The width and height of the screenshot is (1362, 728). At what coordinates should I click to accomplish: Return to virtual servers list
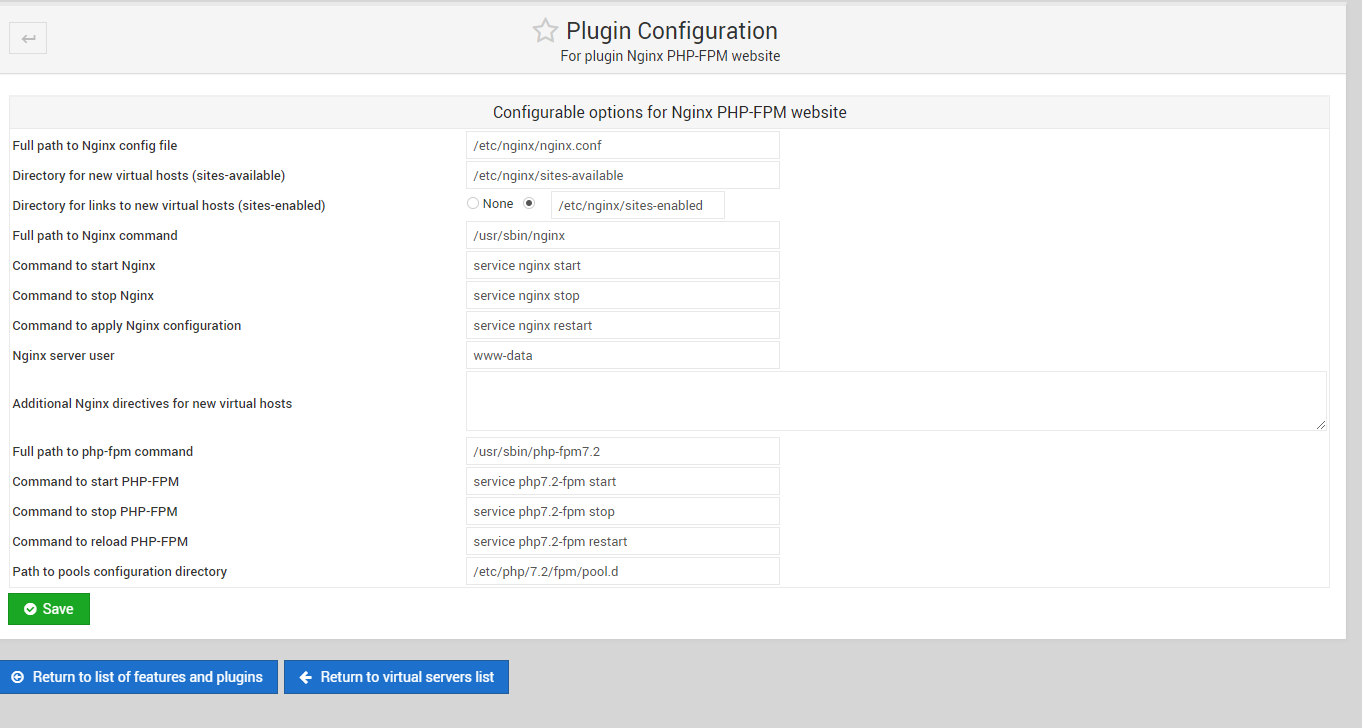point(396,677)
